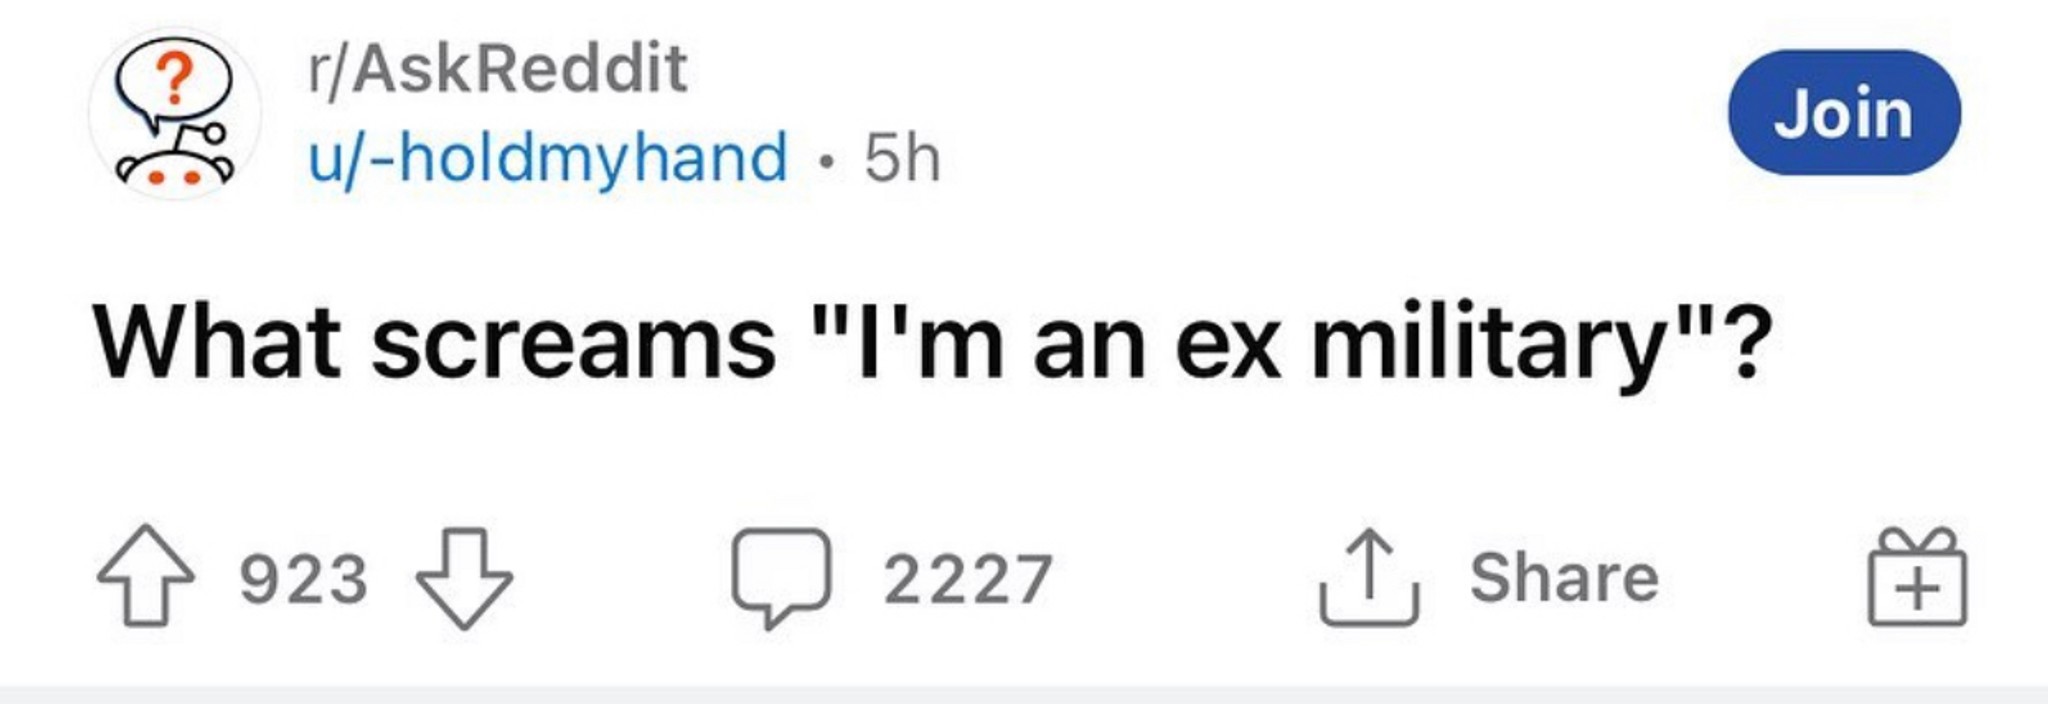Open the u/-holdmyhand user profile
Screen dimensions: 2048x704
[548, 158]
